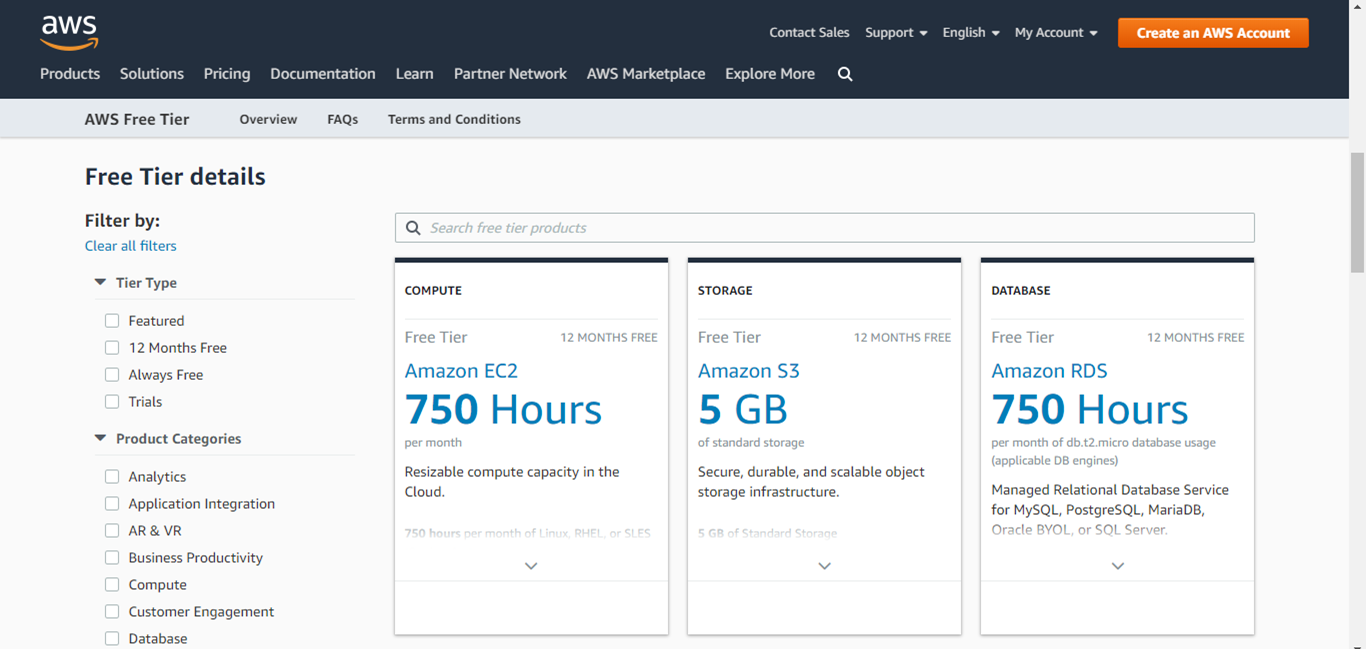Open the Terms and Conditions tab
This screenshot has width=1366, height=649.
click(454, 119)
